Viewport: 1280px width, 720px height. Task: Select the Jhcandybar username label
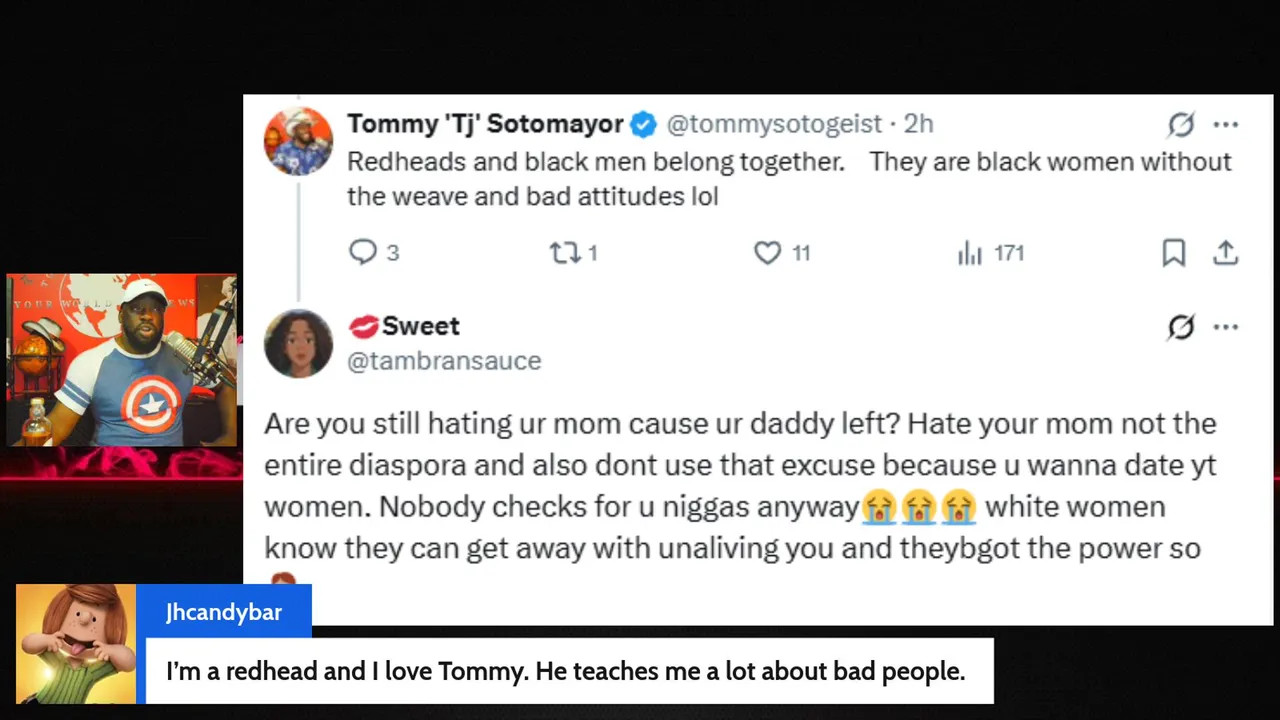[224, 612]
